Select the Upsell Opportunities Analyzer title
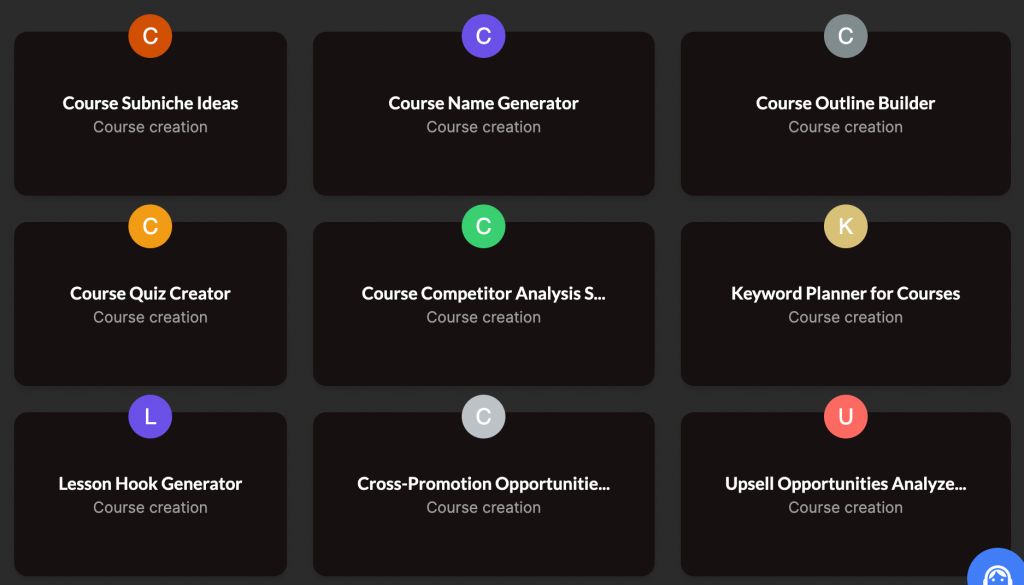The width and height of the screenshot is (1024, 585). [x=846, y=484]
